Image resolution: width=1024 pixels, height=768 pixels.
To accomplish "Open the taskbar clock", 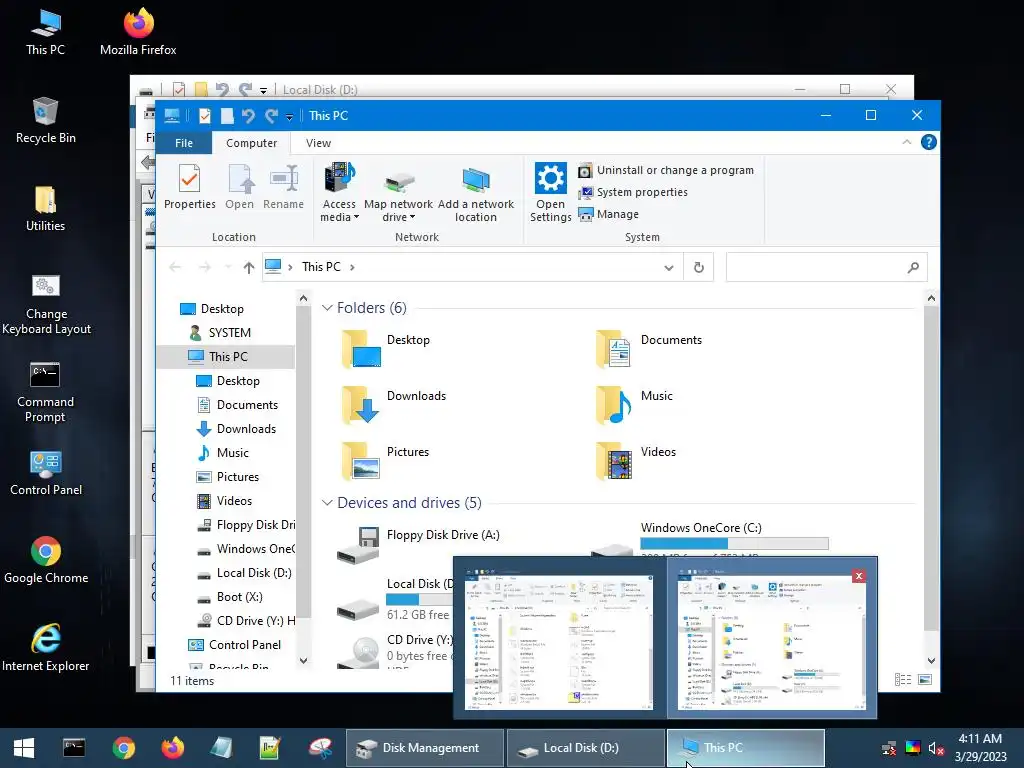I will point(980,748).
